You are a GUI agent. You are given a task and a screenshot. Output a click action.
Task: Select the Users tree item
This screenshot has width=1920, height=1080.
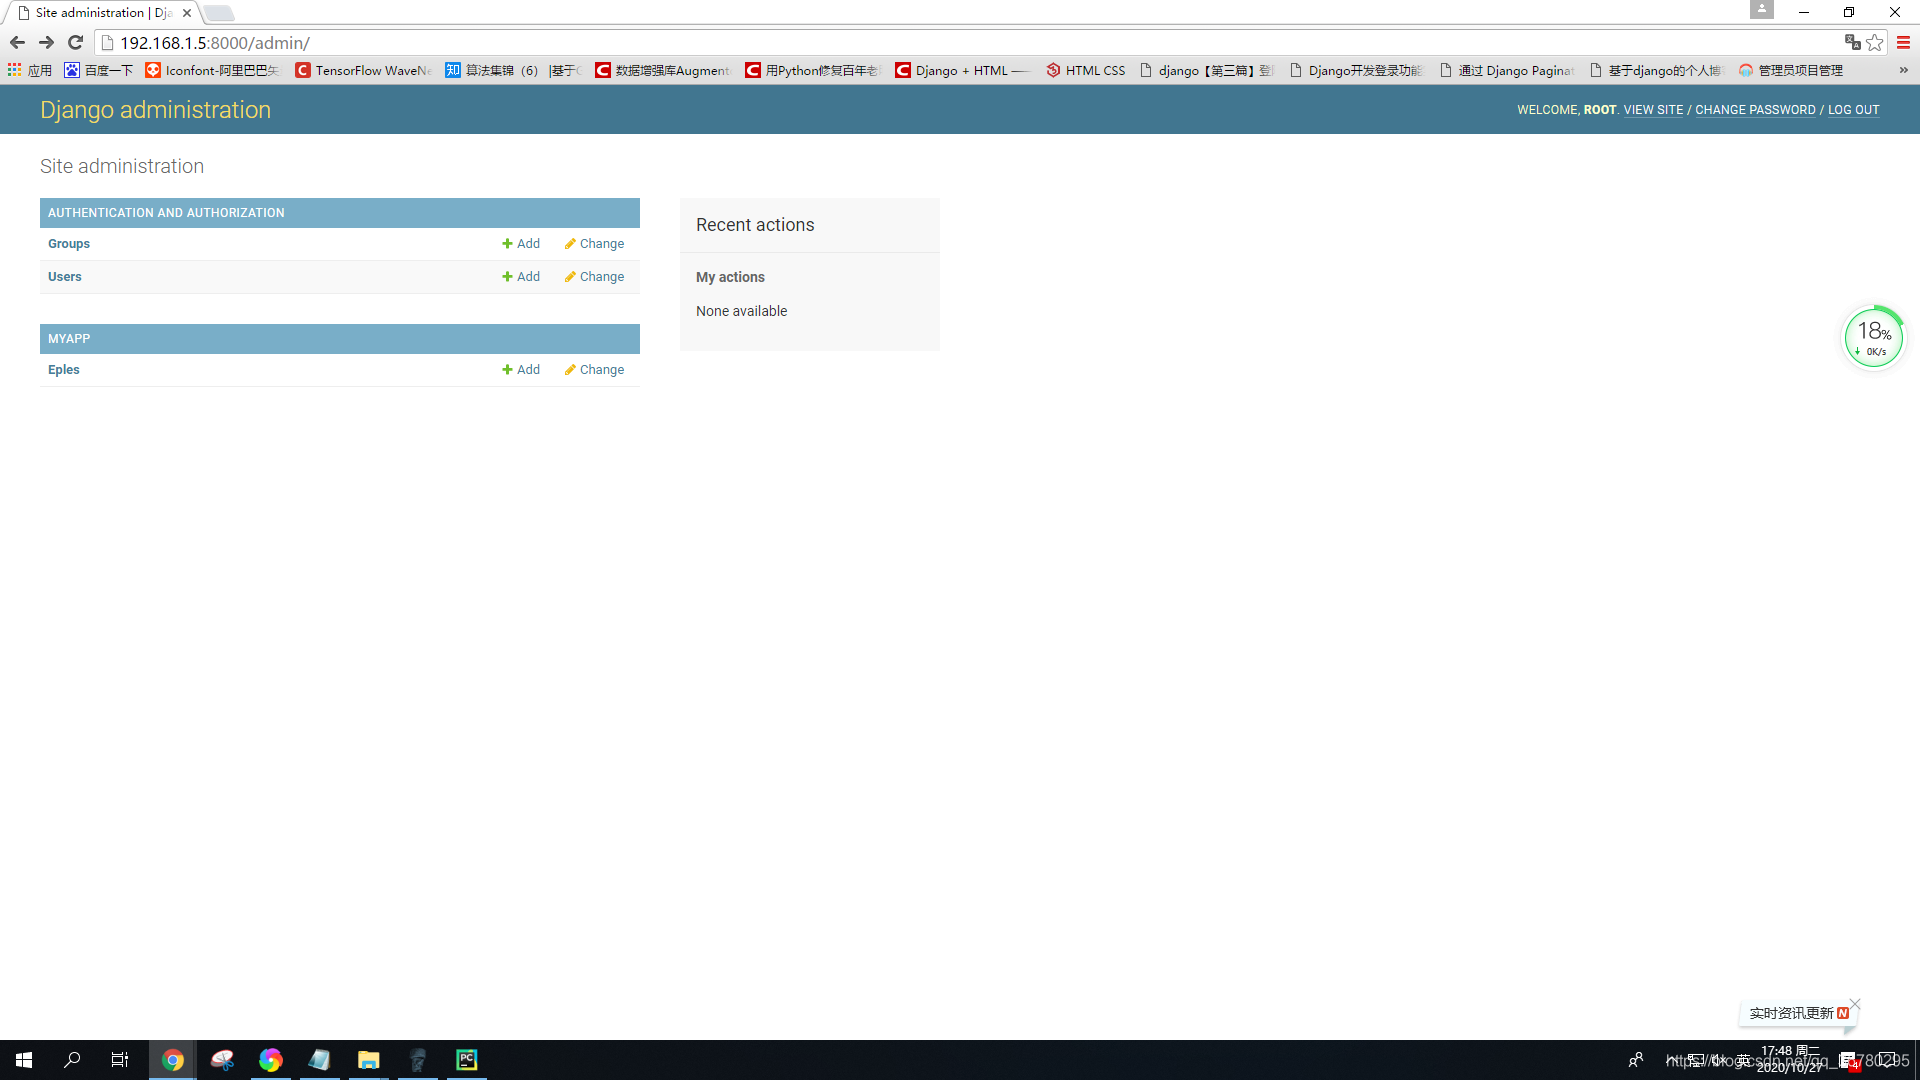coord(65,276)
